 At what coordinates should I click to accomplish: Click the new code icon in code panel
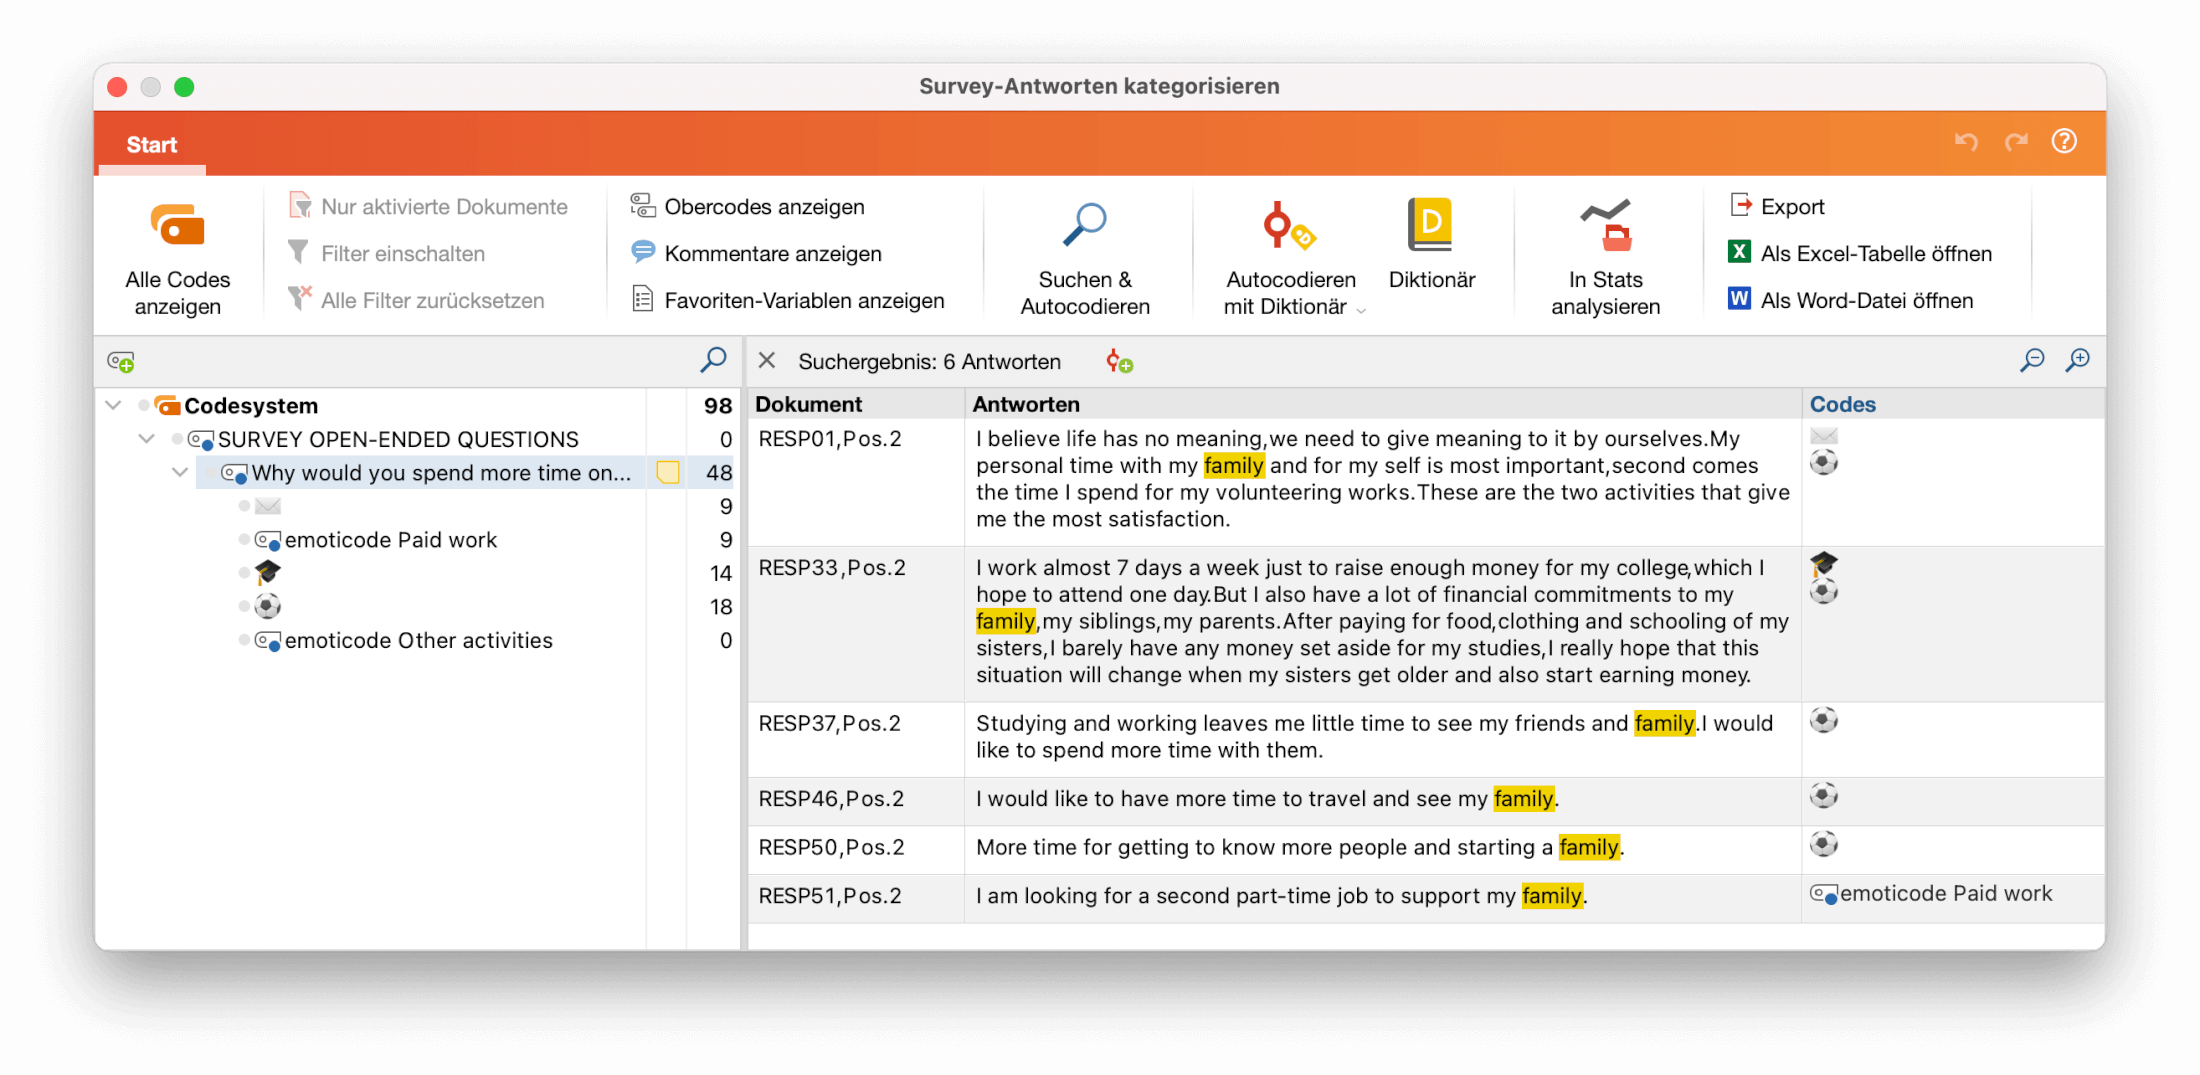[x=121, y=362]
